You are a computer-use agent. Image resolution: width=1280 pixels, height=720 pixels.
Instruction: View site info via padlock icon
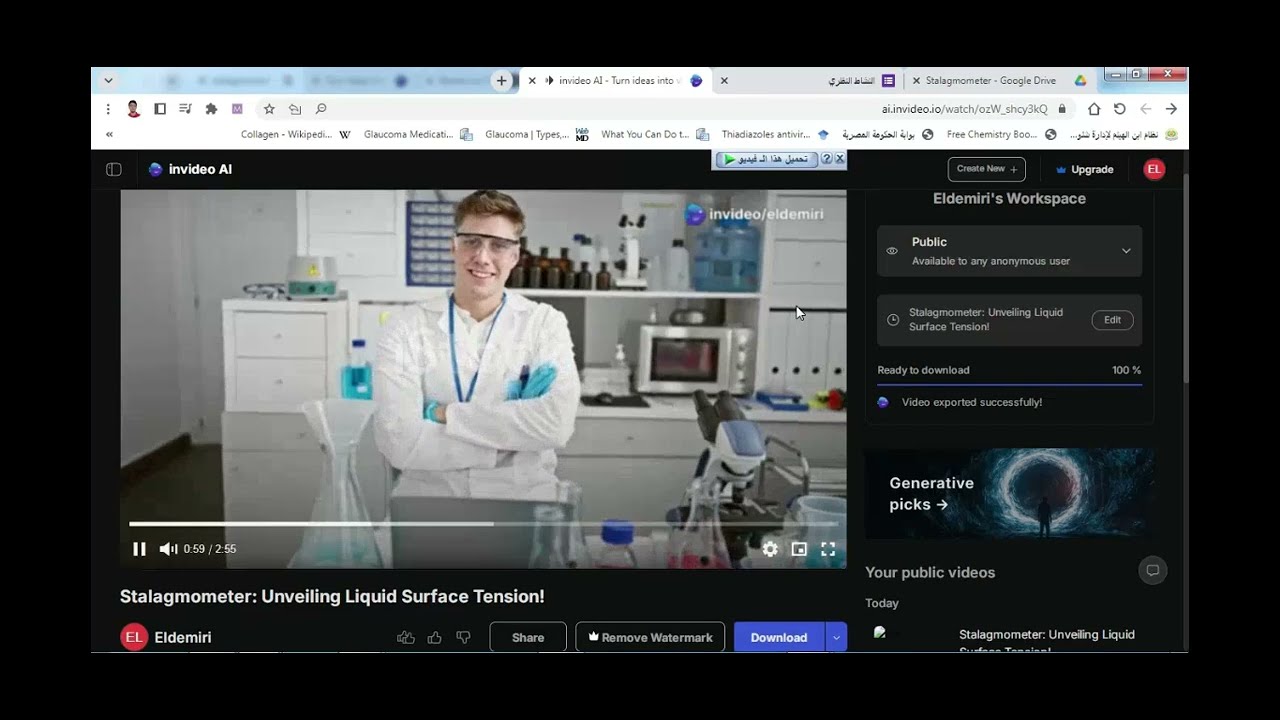1062,109
